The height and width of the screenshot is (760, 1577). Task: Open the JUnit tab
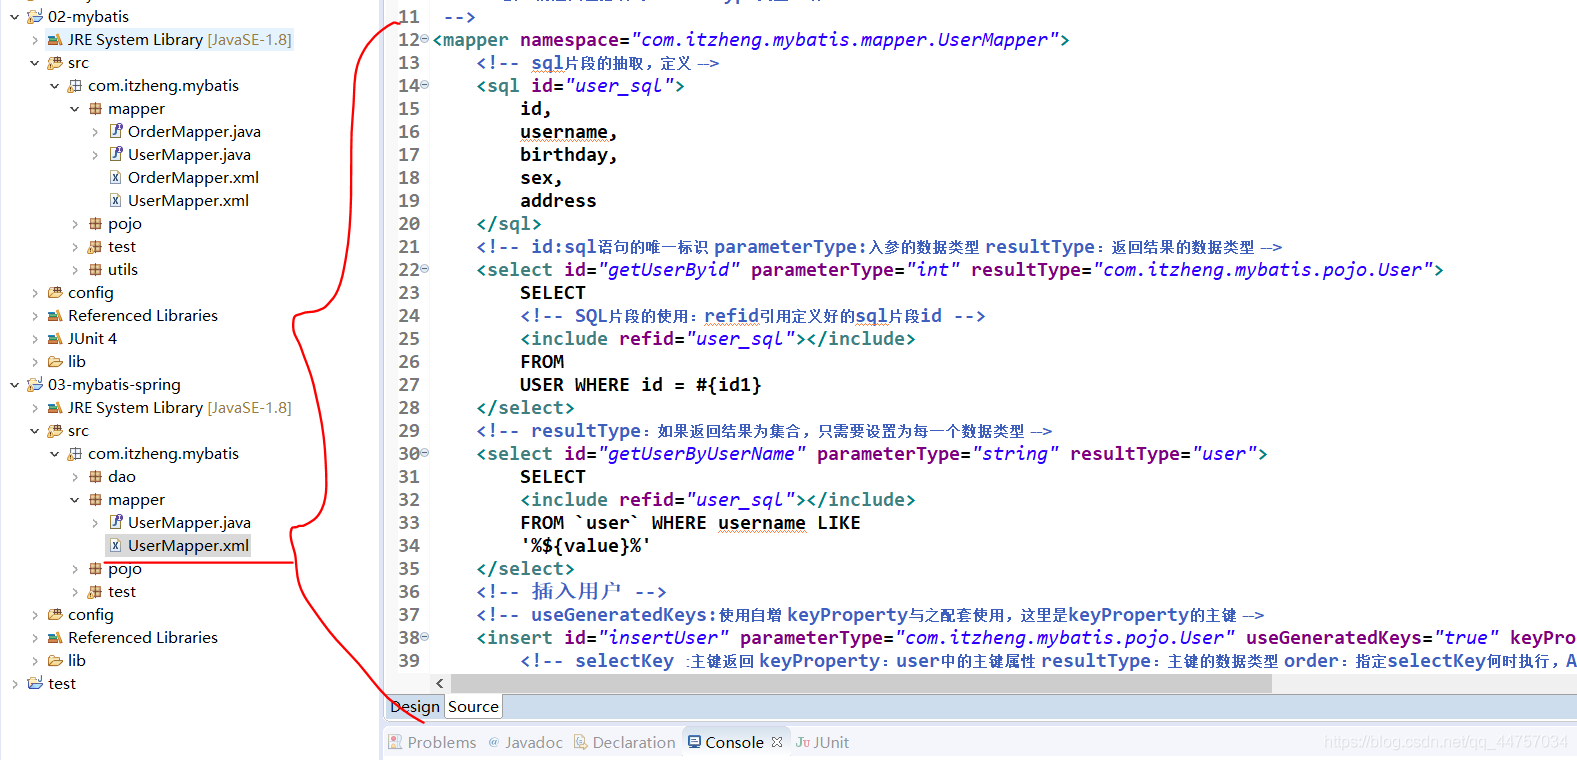click(822, 742)
